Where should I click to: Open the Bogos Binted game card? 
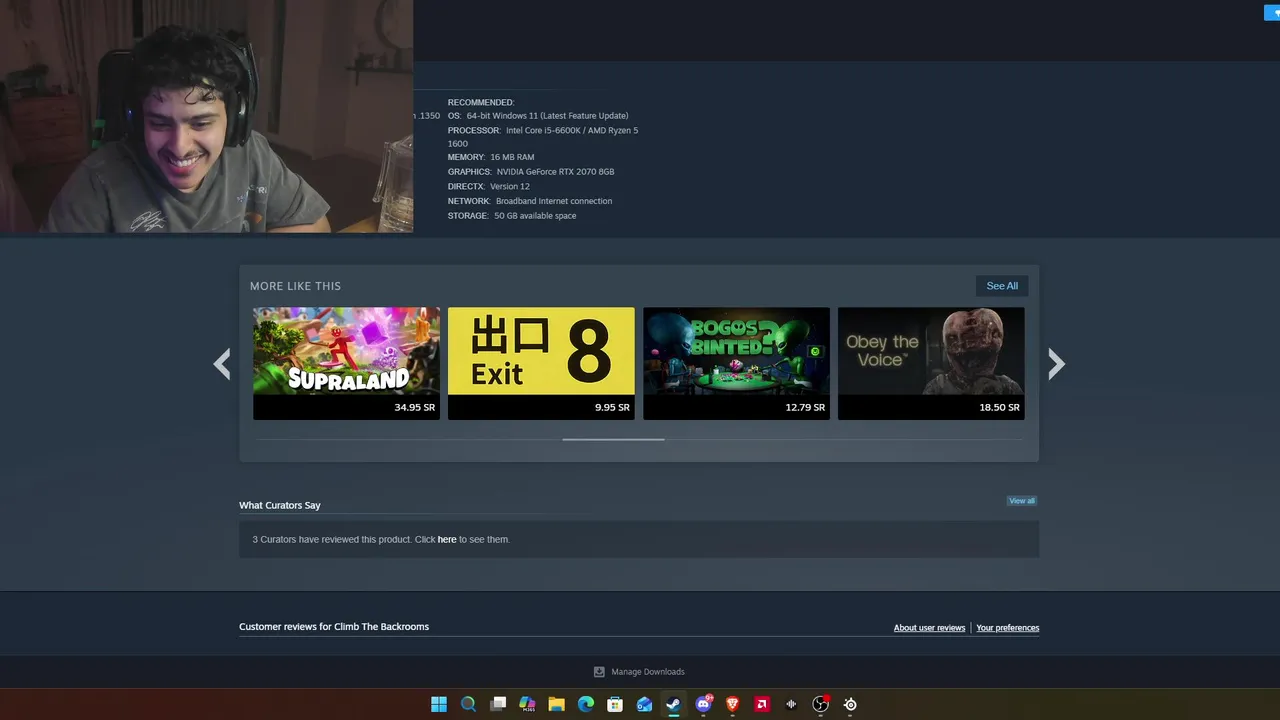[736, 363]
